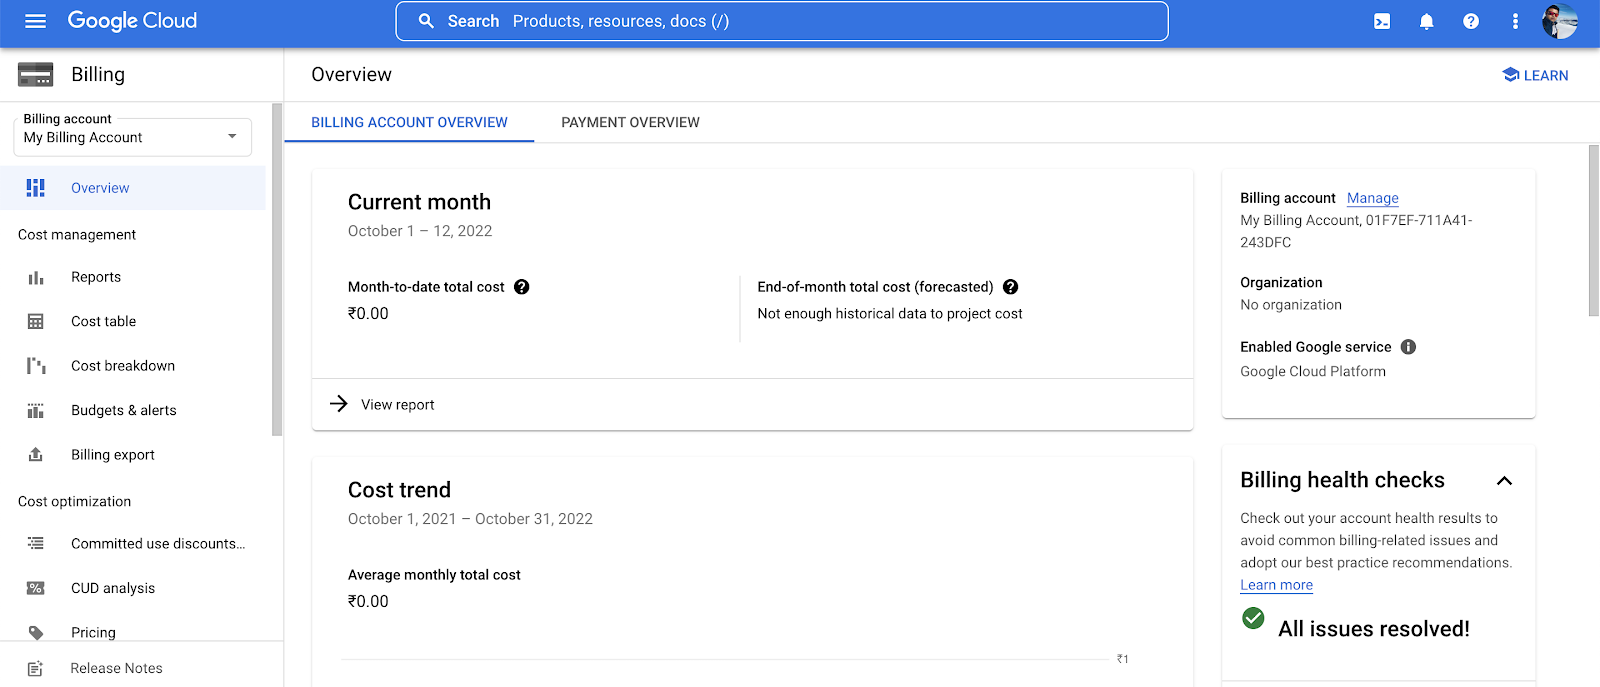Click the sidebar vertical scrollbar

point(277,270)
